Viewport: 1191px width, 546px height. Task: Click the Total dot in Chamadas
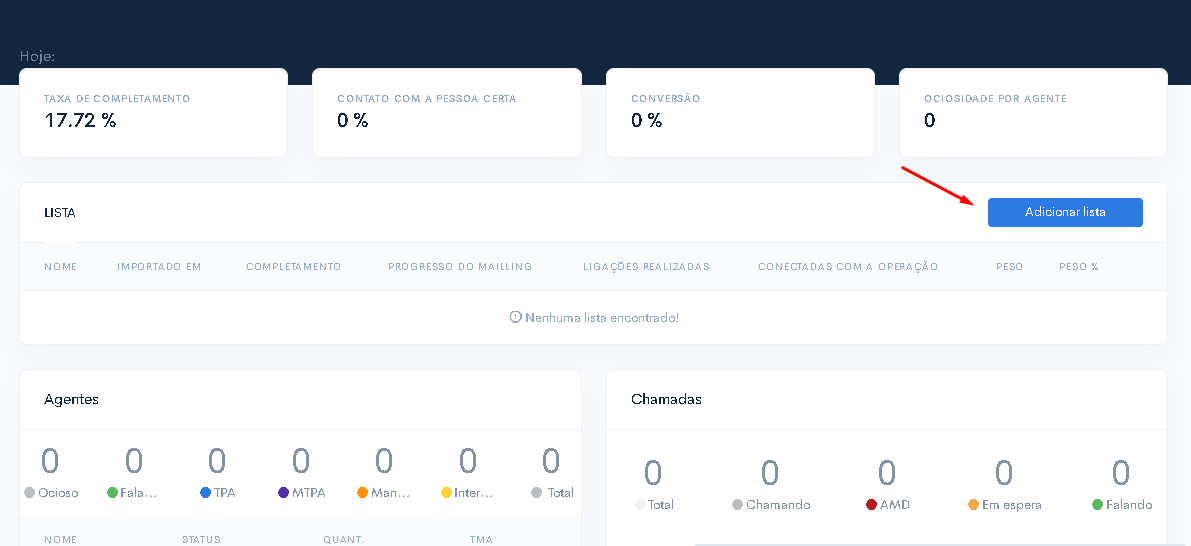[x=640, y=505]
